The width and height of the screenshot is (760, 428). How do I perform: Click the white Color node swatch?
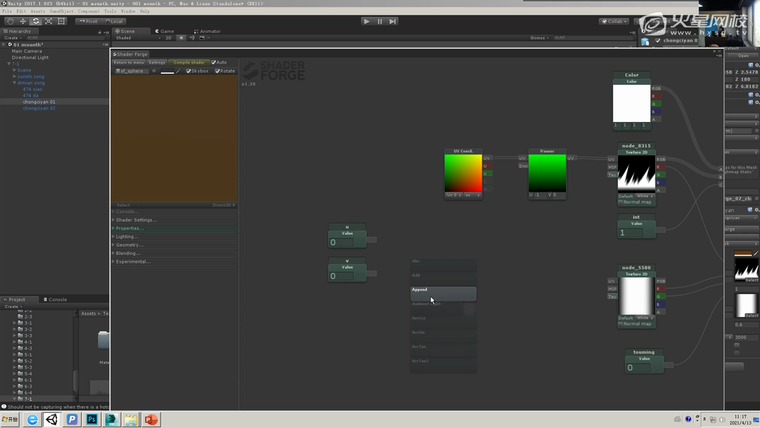632,103
